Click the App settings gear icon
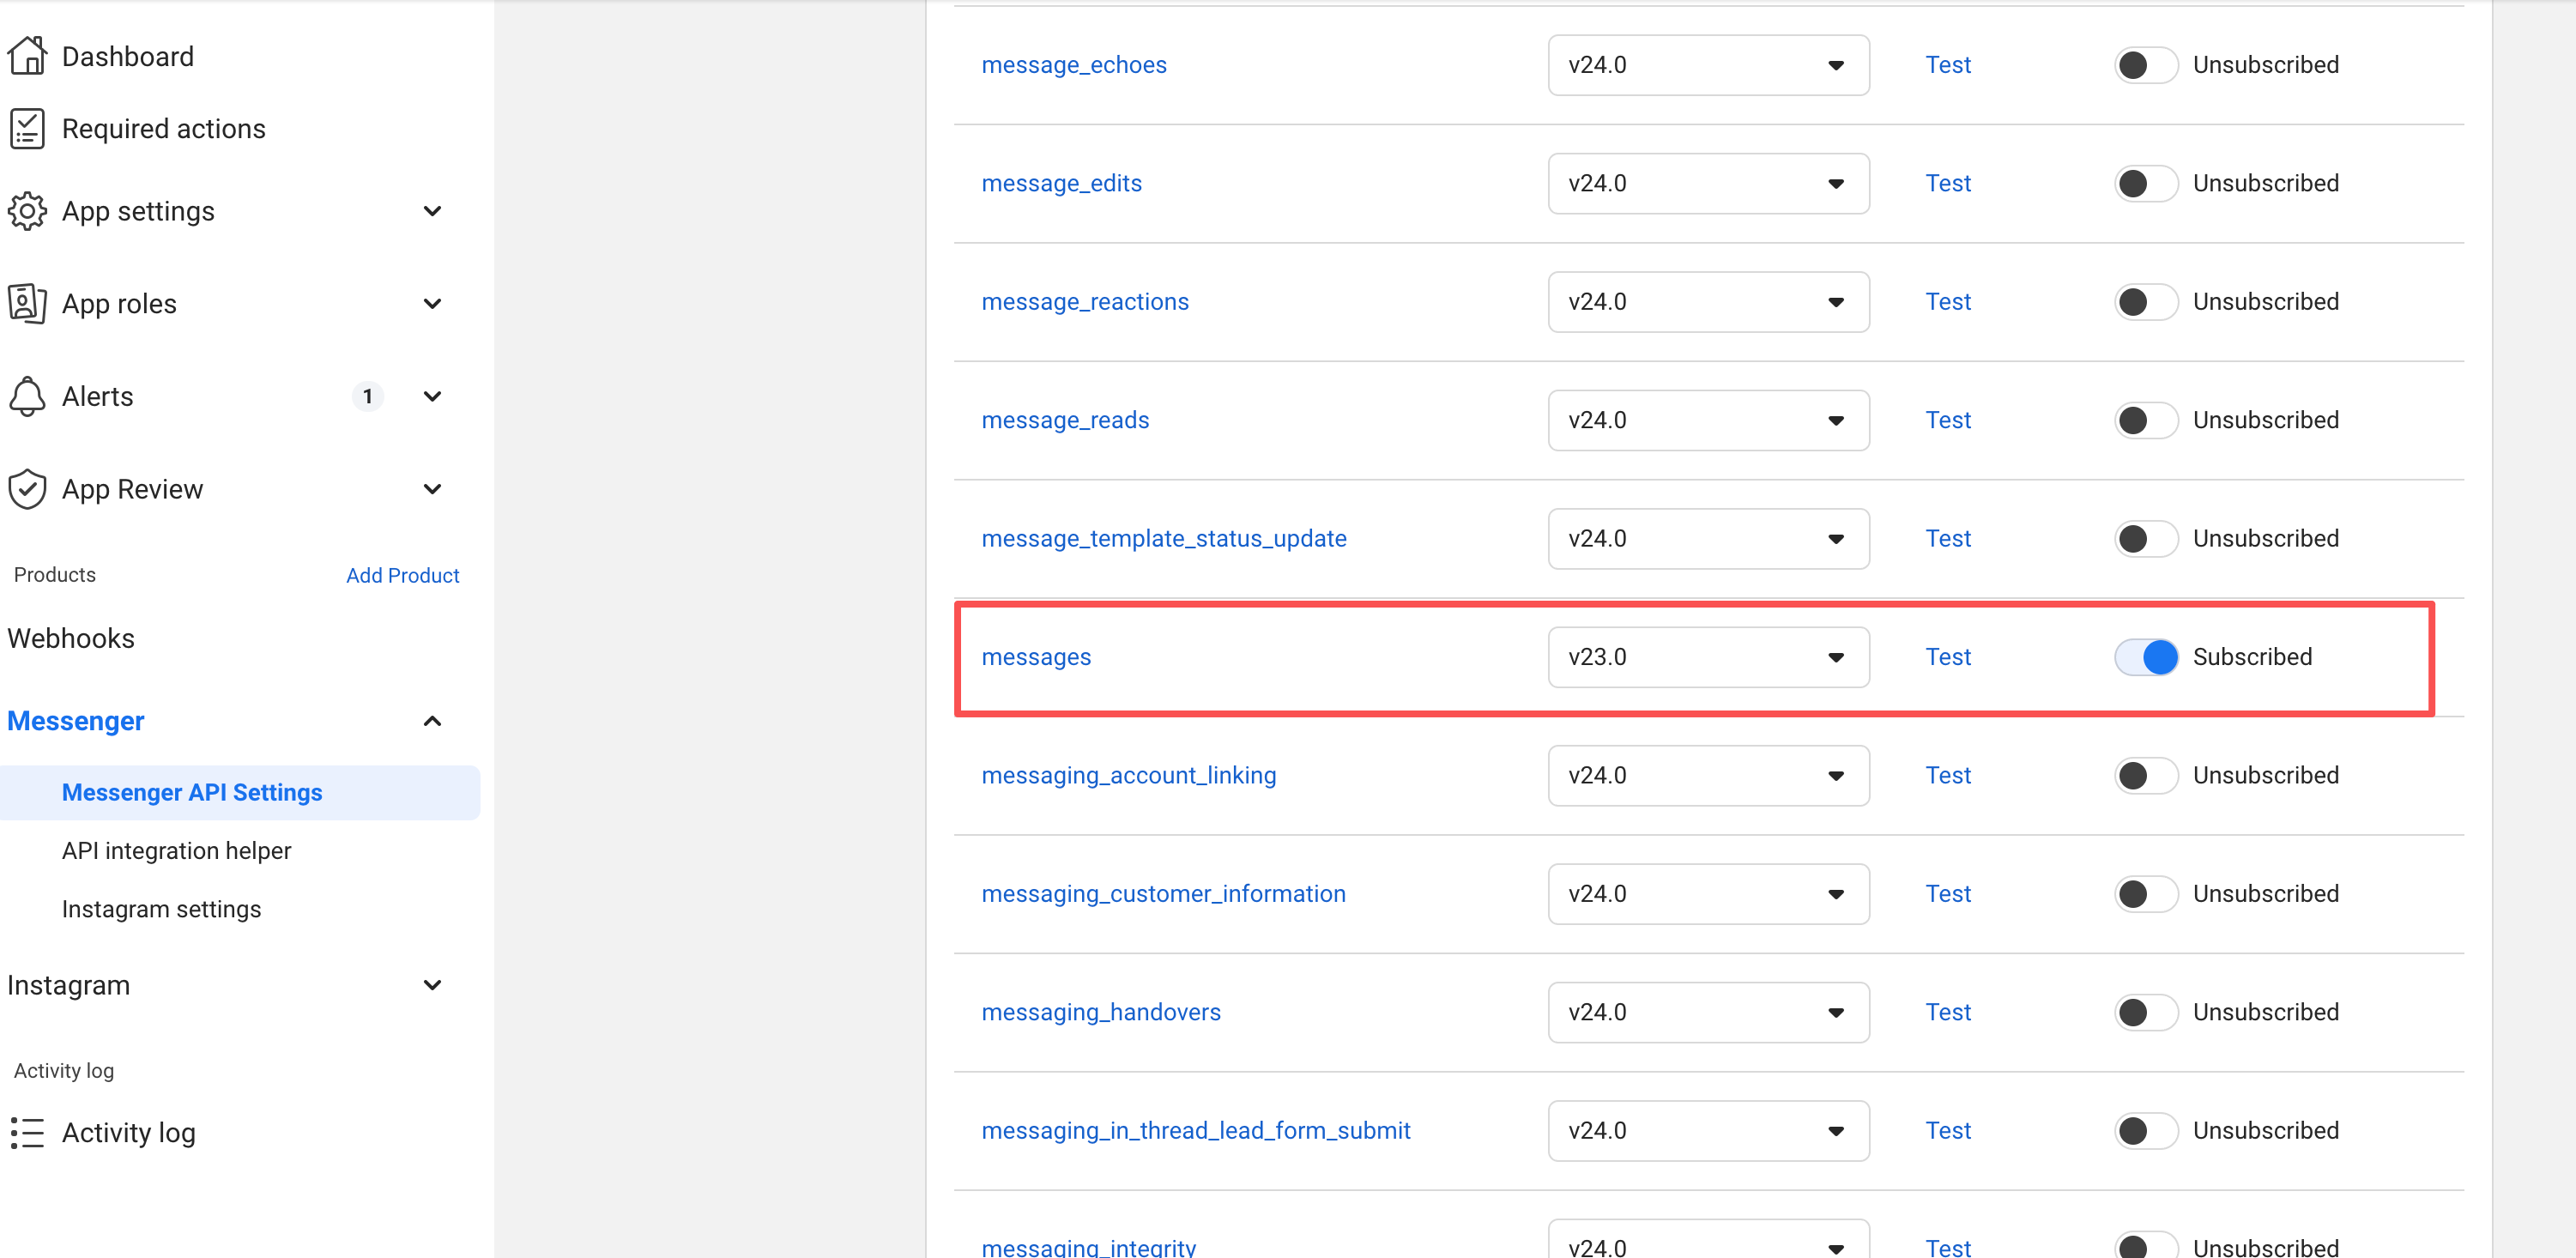 coord(27,211)
